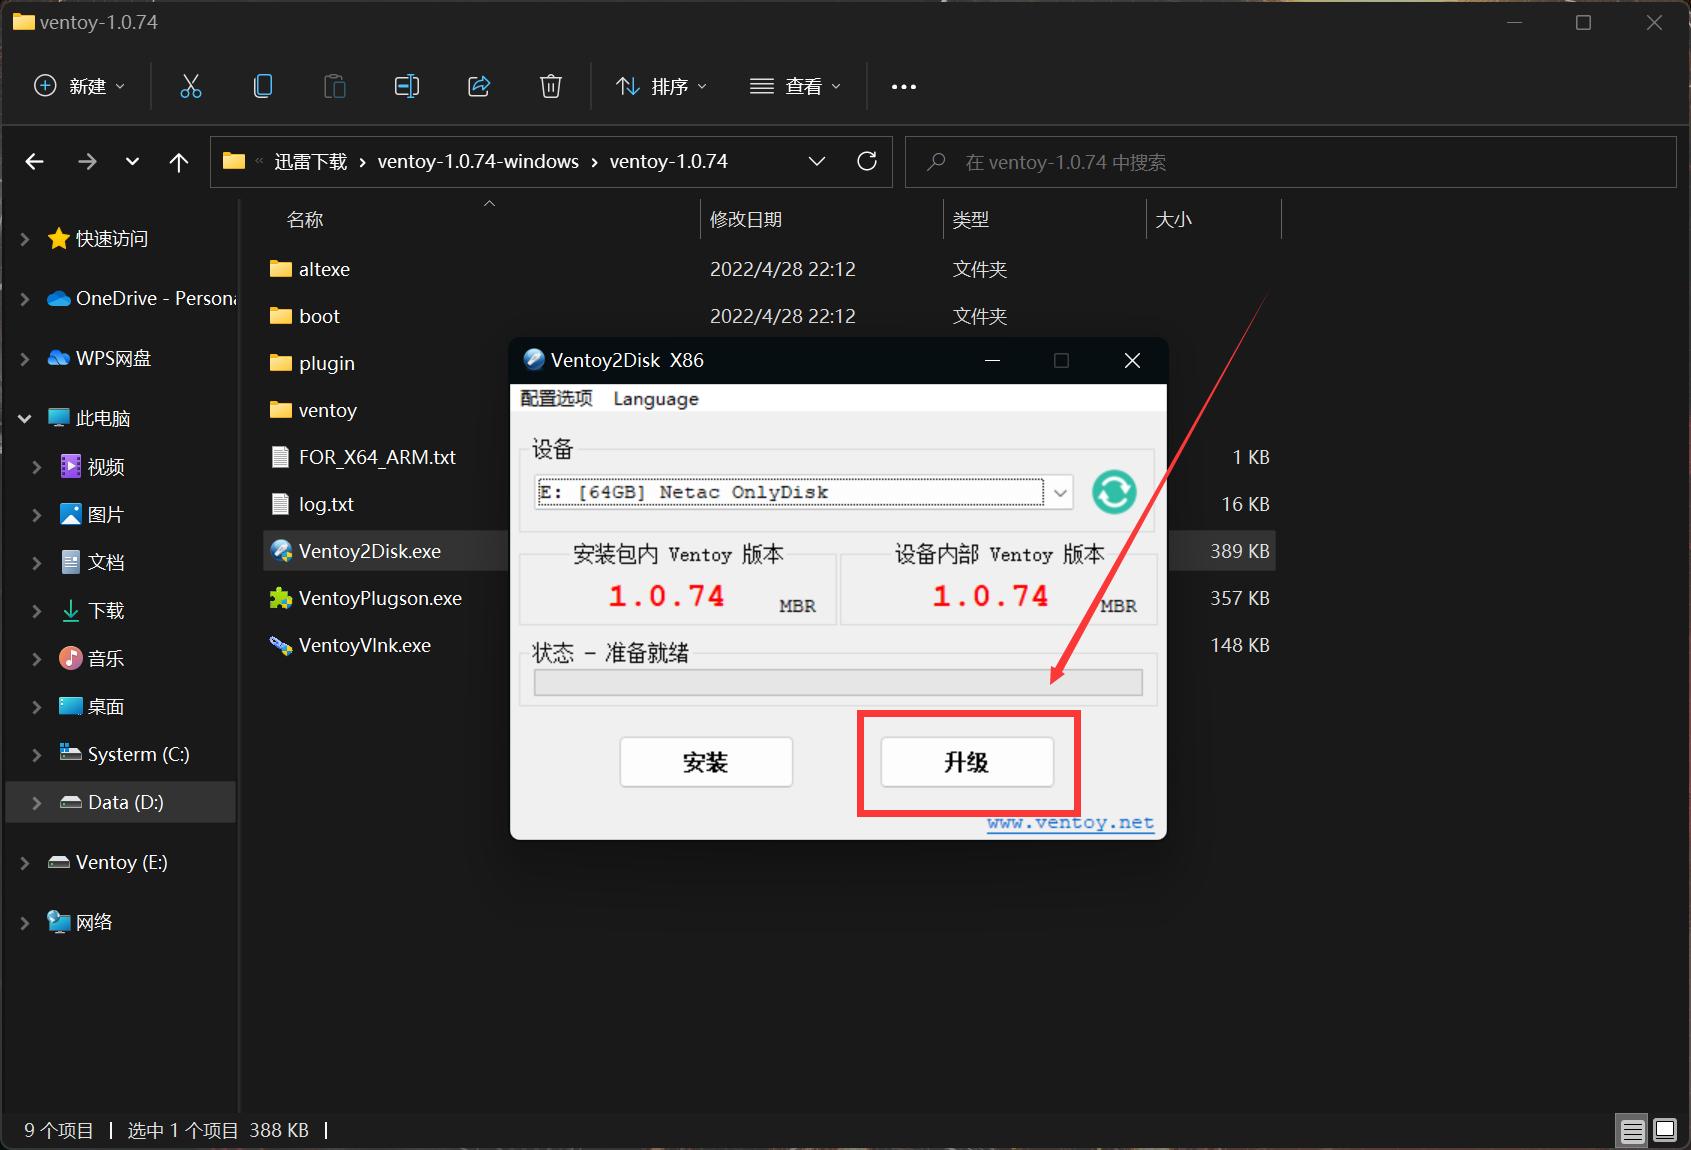The width and height of the screenshot is (1691, 1150).
Task: Click the refresh device list icon in Ventoy2Disk
Action: 1113,491
